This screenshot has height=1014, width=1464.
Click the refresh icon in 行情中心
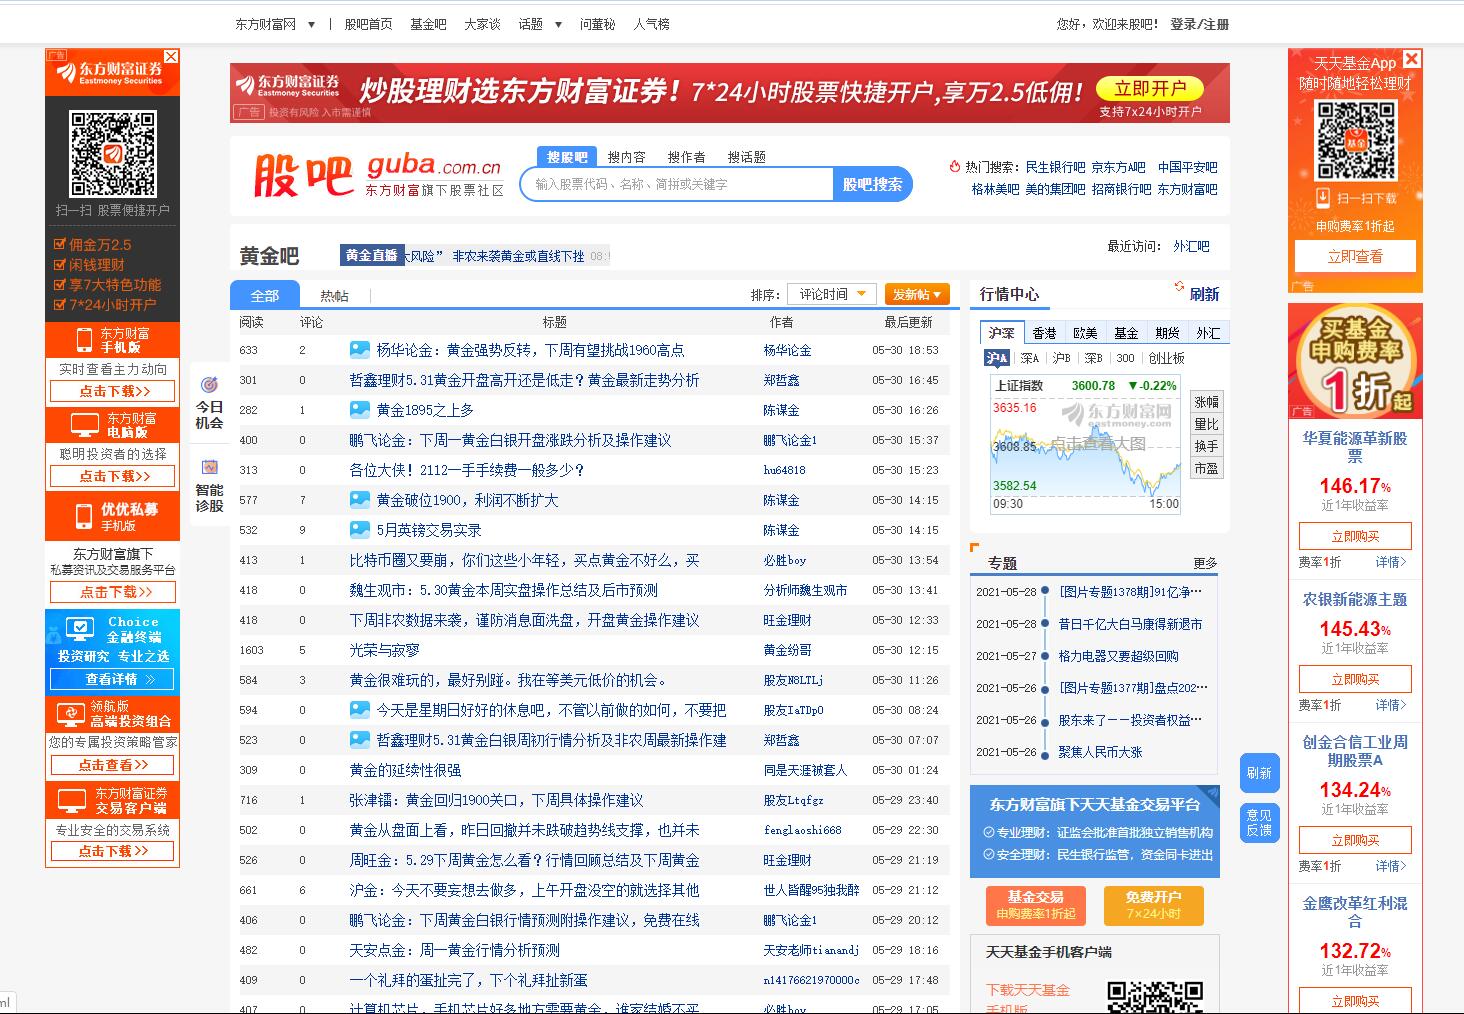point(1180,289)
